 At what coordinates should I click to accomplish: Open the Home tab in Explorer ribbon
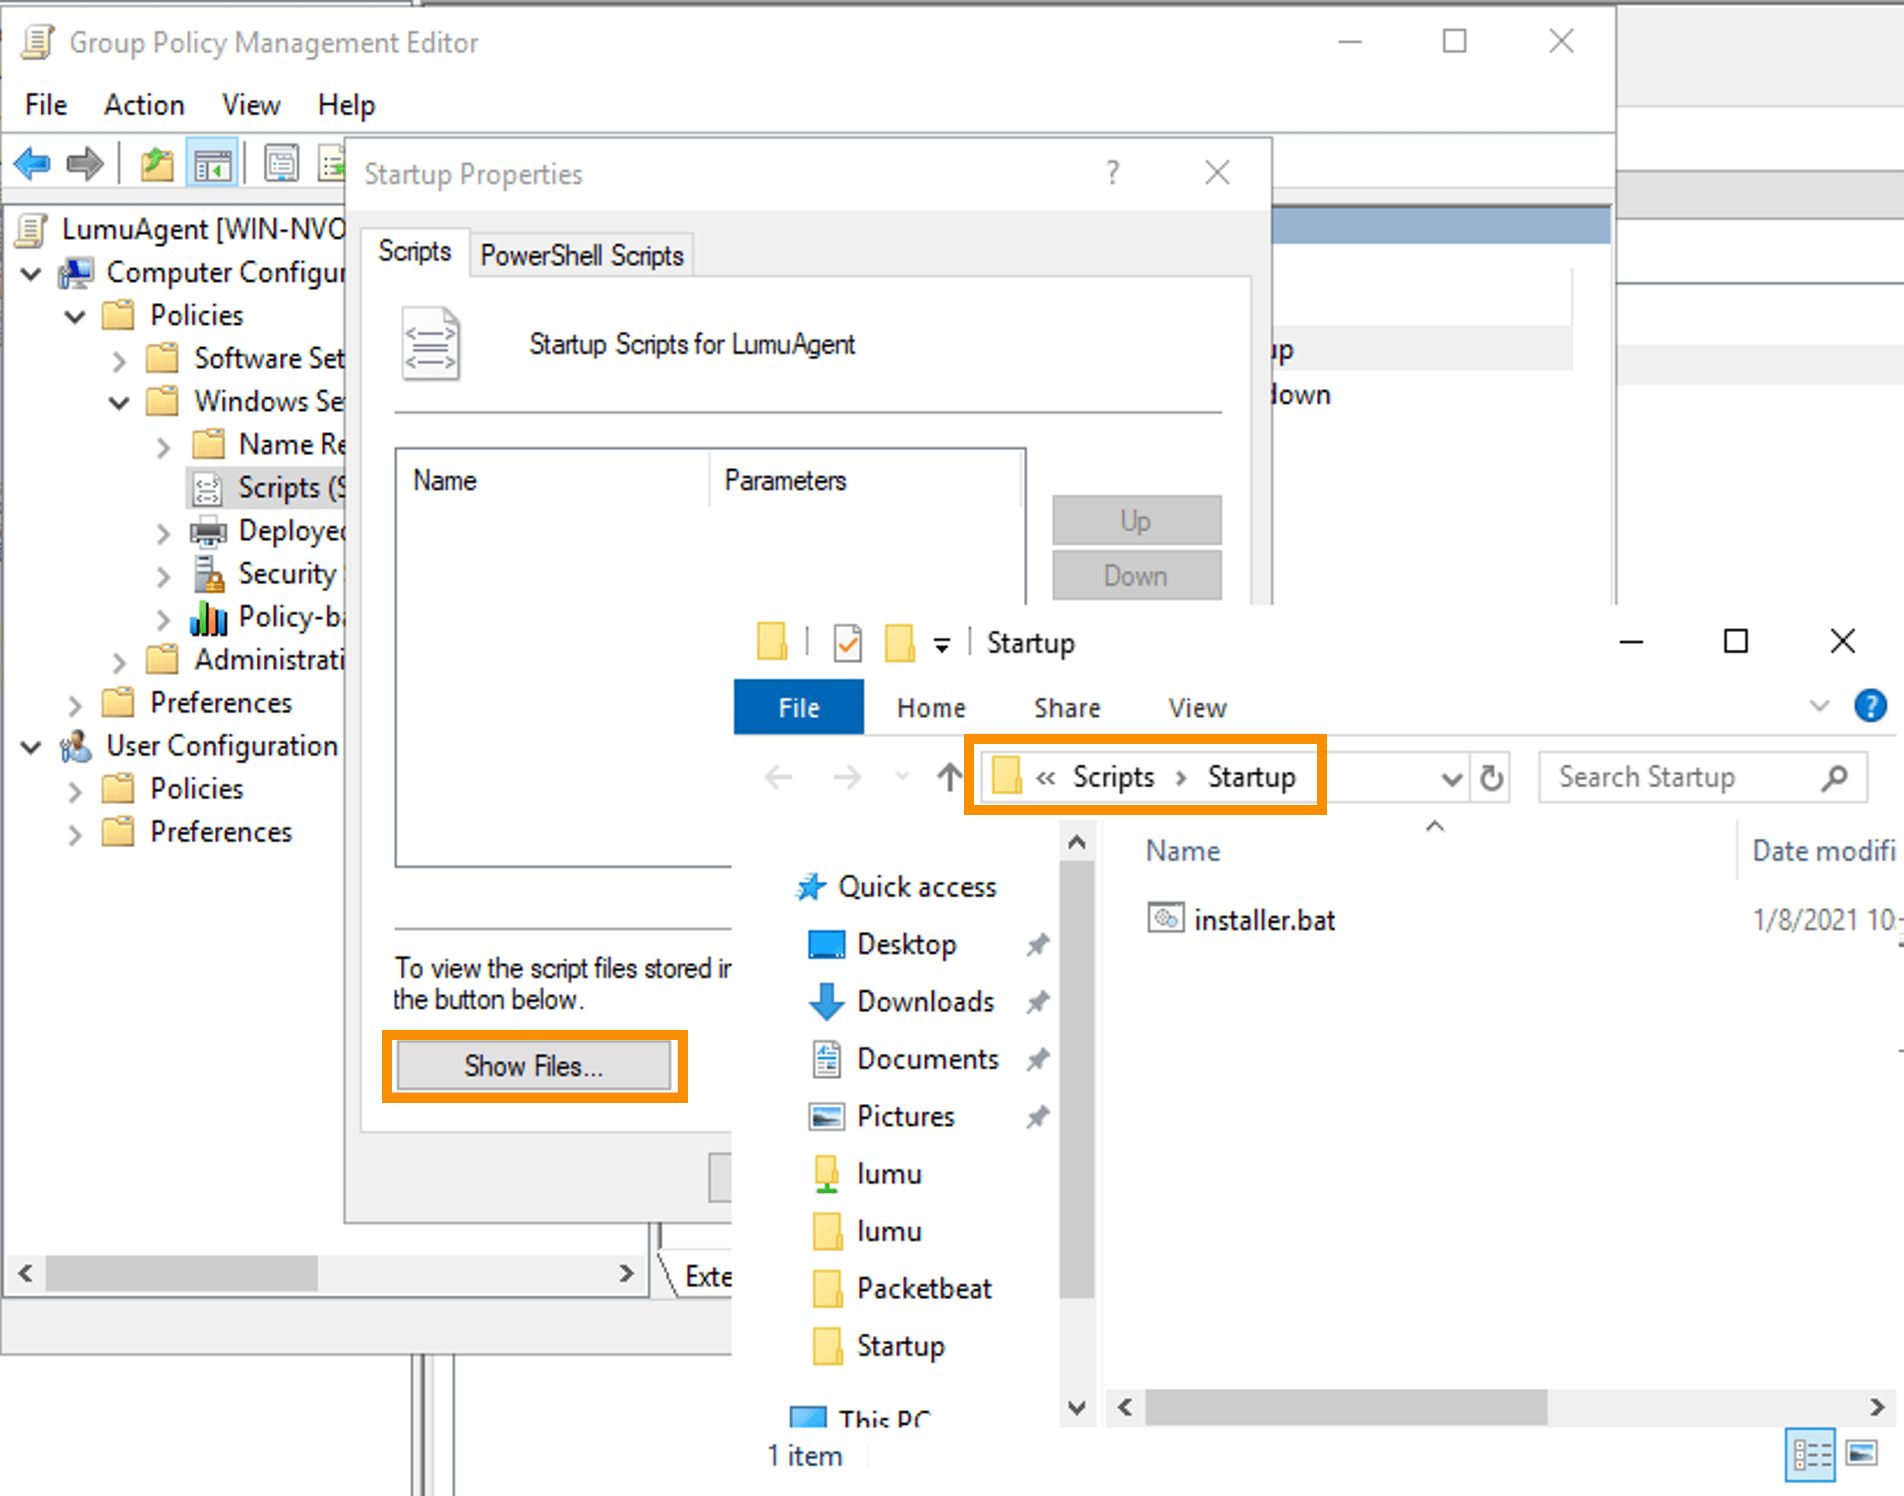click(x=931, y=708)
